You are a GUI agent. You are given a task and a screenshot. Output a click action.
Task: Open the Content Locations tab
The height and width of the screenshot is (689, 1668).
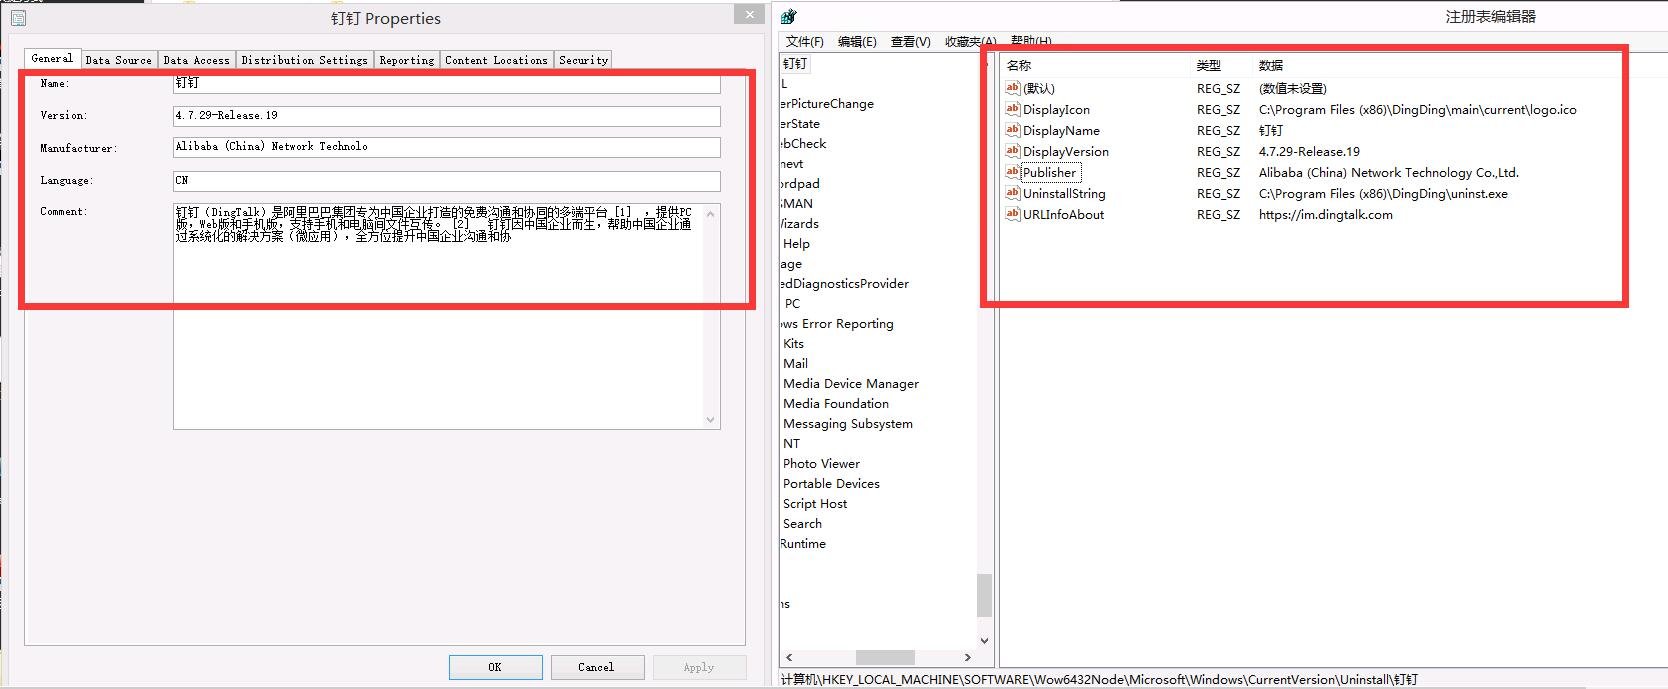click(496, 60)
